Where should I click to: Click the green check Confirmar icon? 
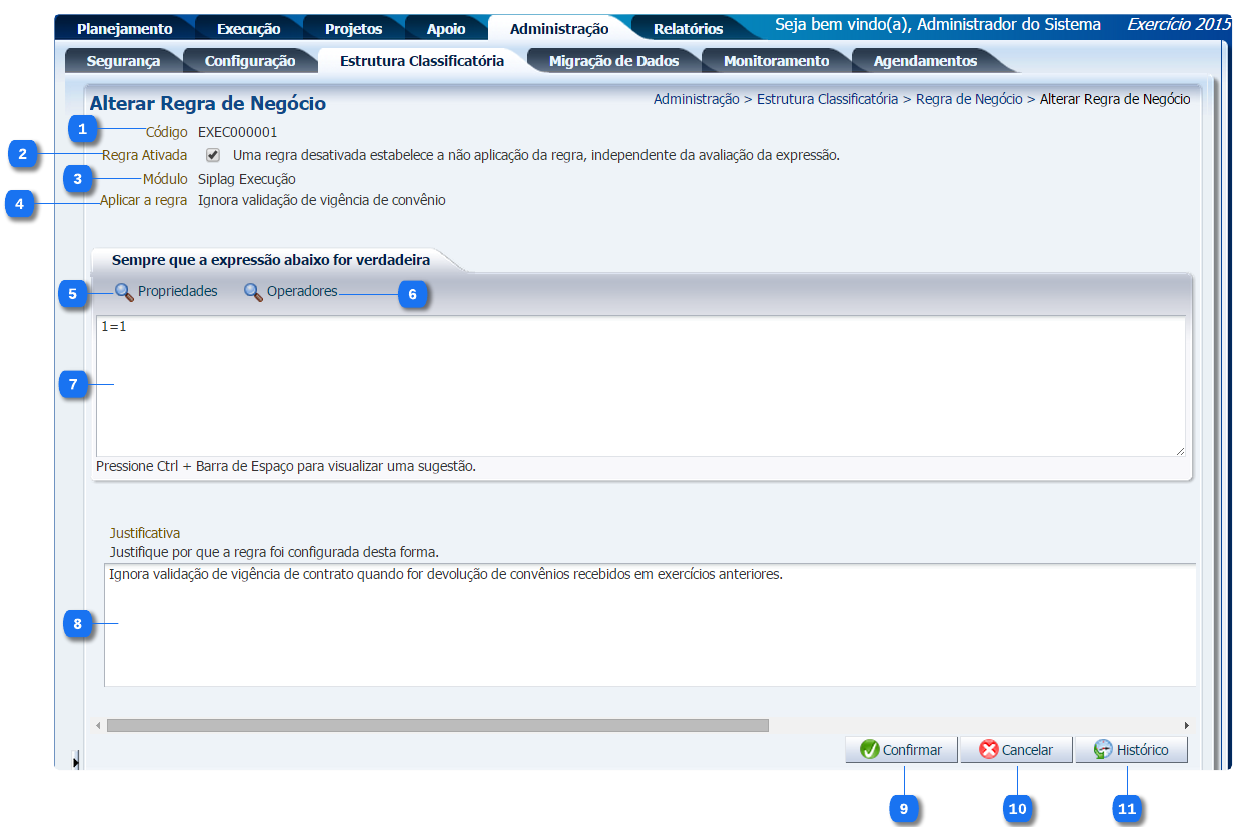pos(869,750)
